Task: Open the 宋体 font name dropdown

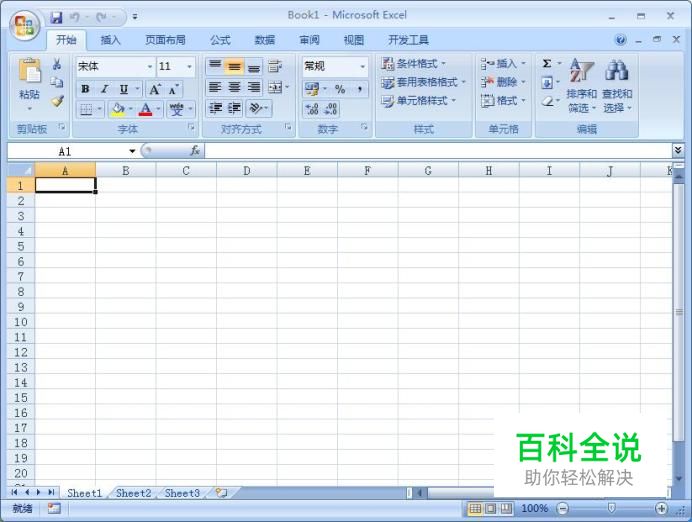Action: pyautogui.click(x=150, y=67)
